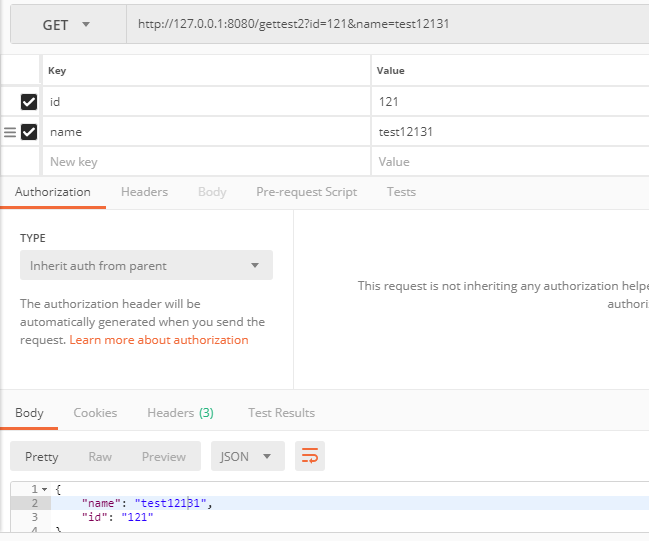Collapse the JSON object at line 1

[45, 490]
